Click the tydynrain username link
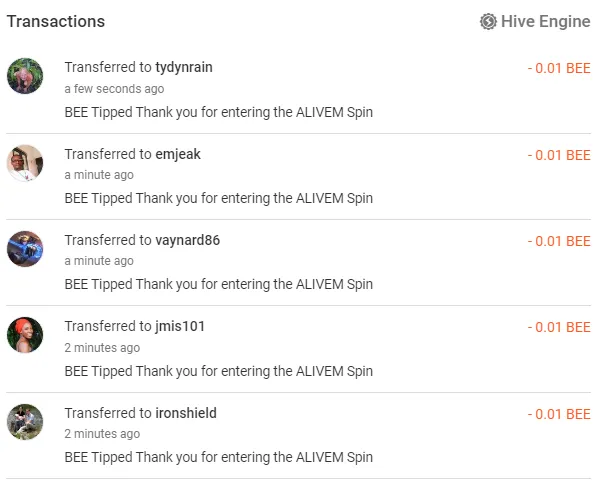This screenshot has width=600, height=482. pyautogui.click(x=184, y=67)
